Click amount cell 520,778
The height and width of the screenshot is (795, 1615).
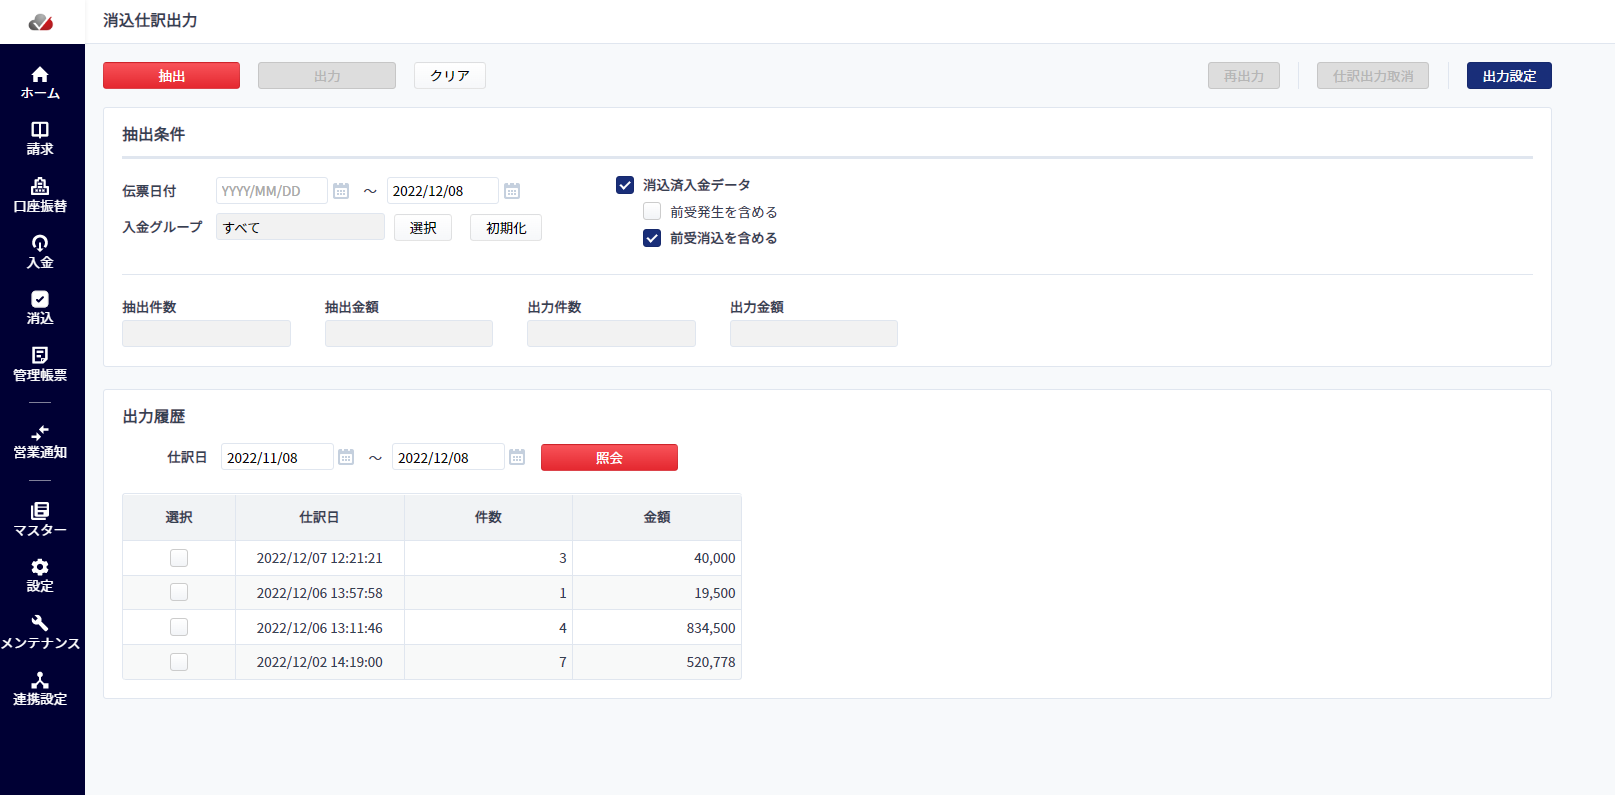657,662
